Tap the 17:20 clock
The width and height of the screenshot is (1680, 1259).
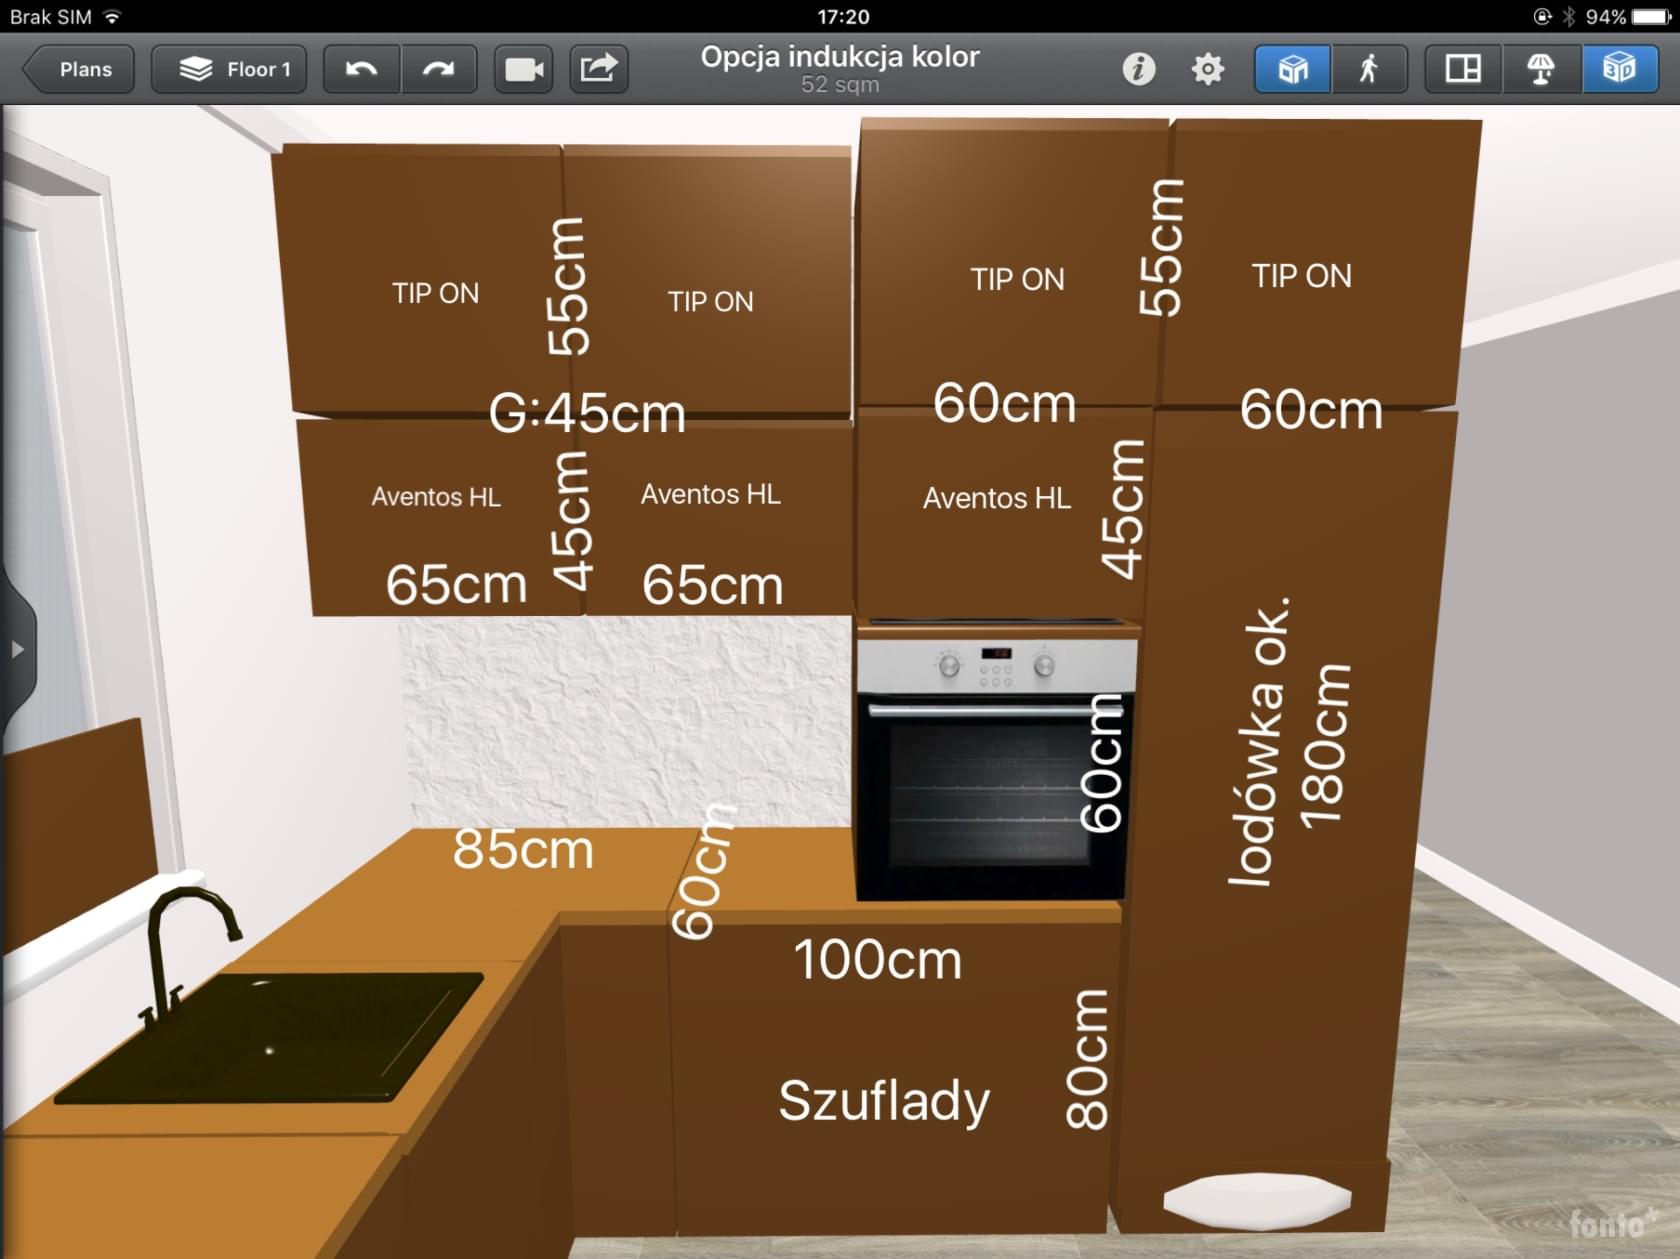click(843, 16)
